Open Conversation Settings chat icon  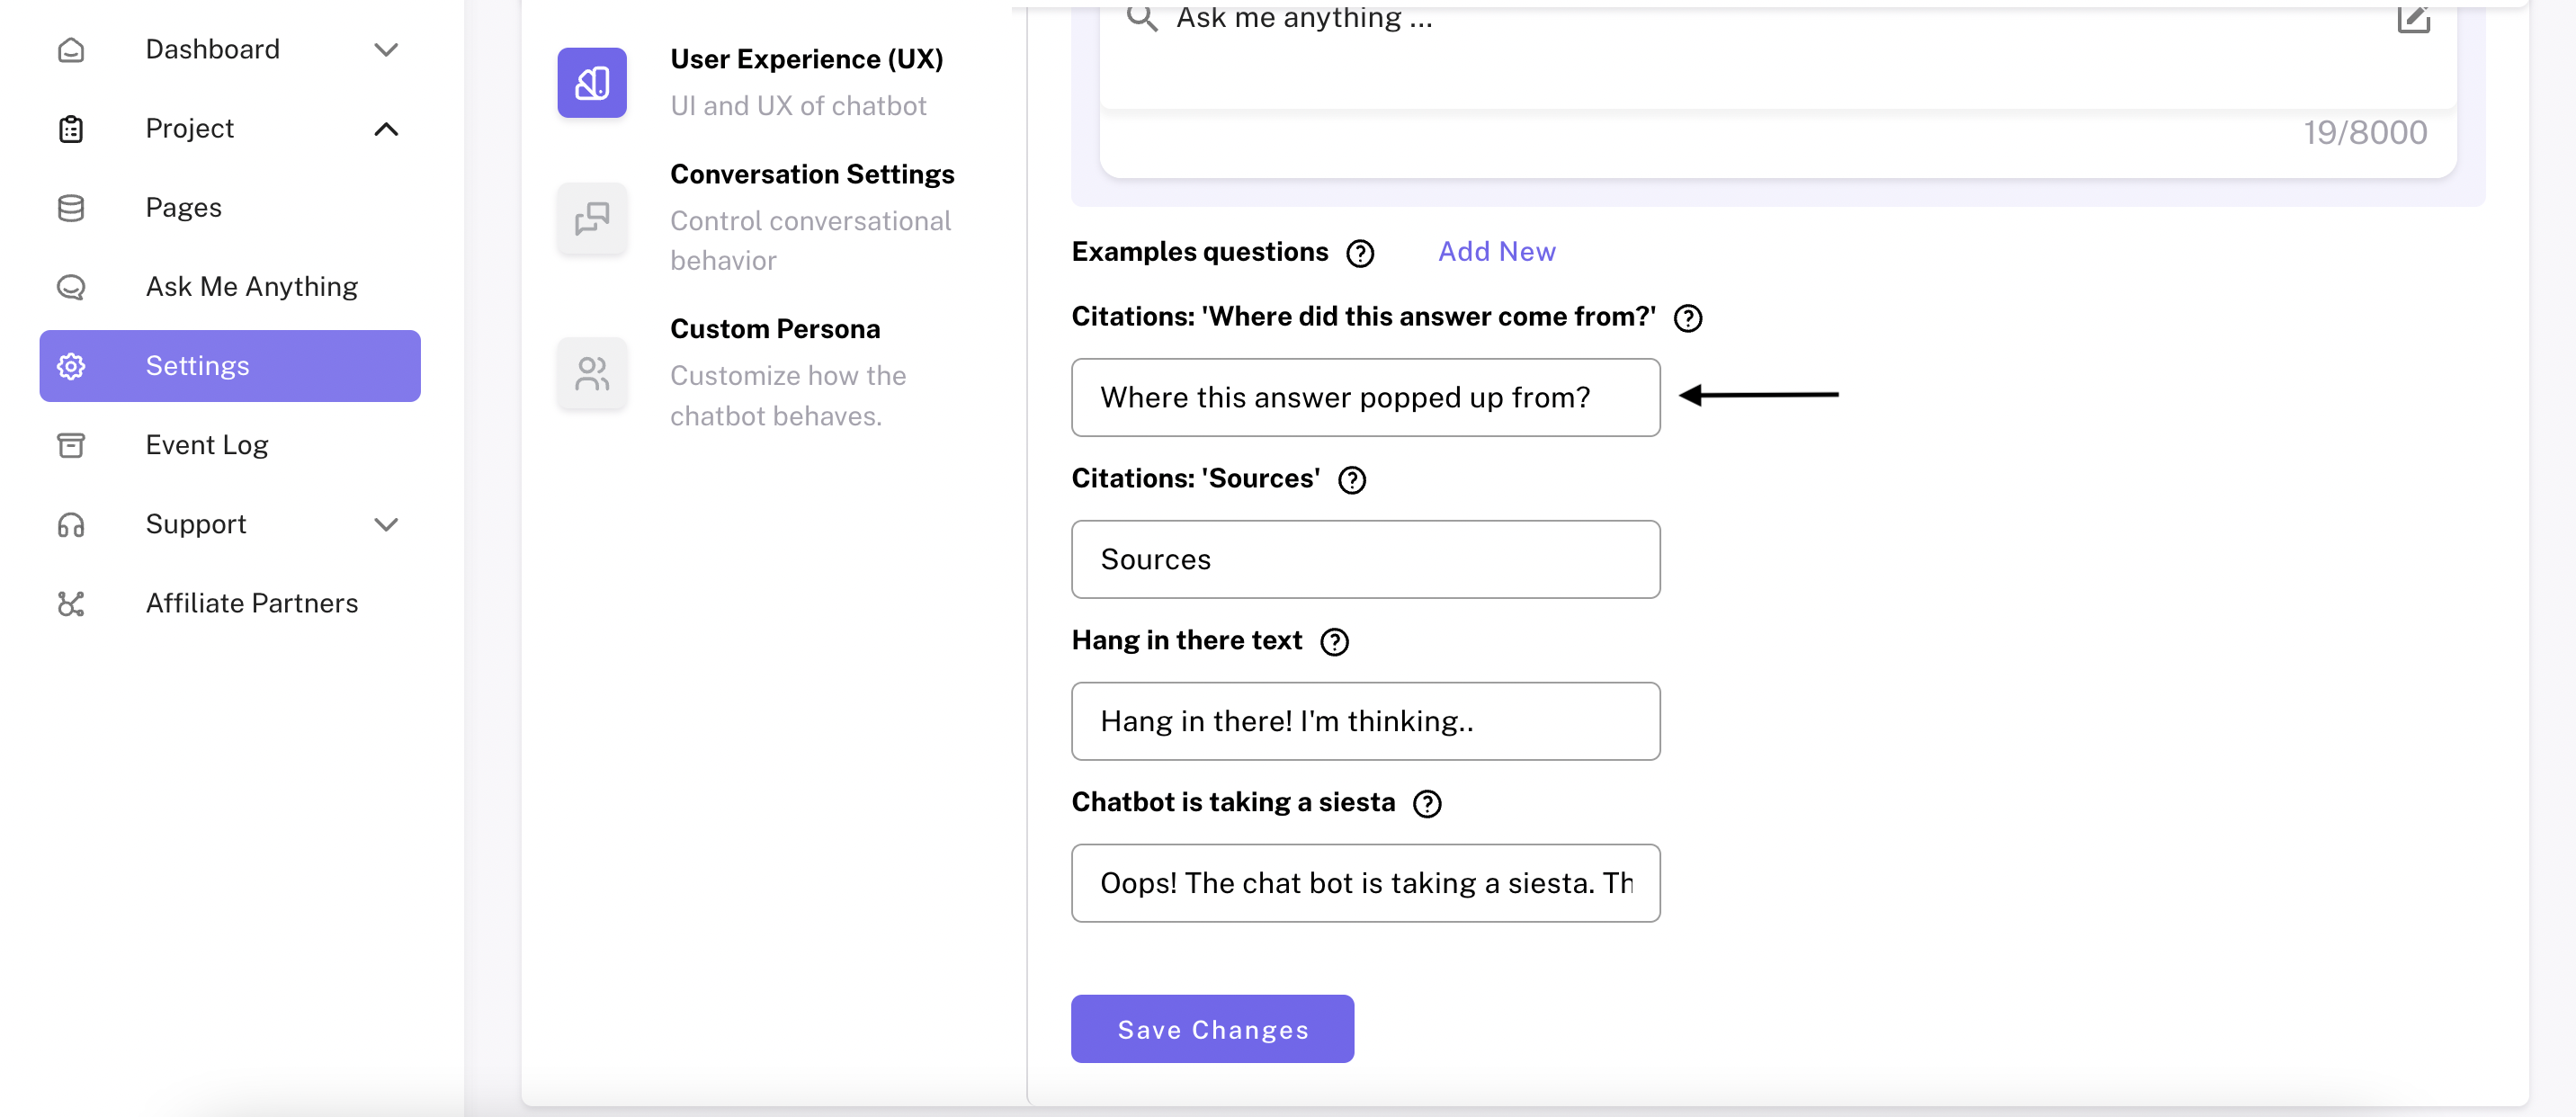tap(592, 218)
